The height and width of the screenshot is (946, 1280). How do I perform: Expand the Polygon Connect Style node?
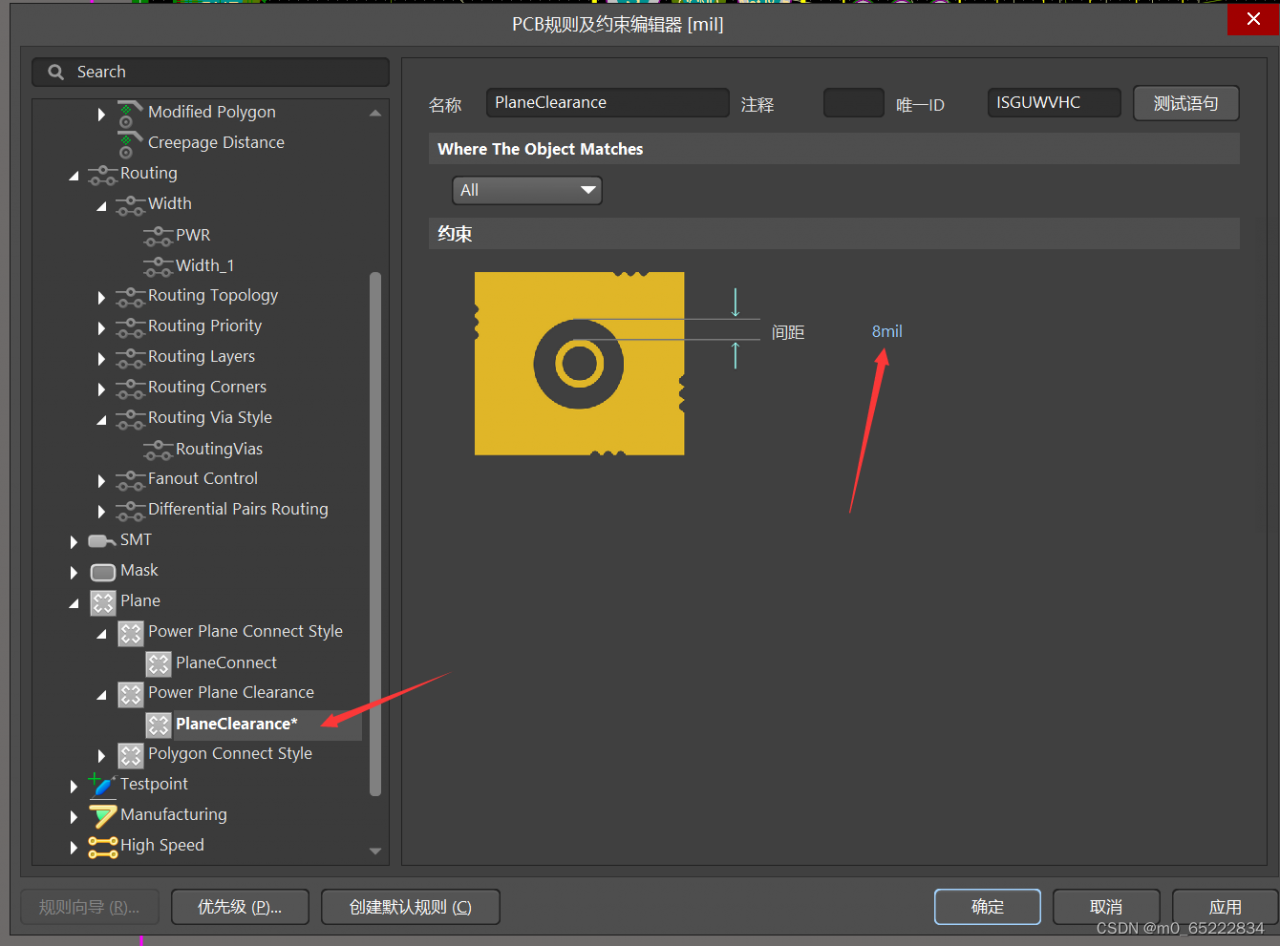point(102,755)
